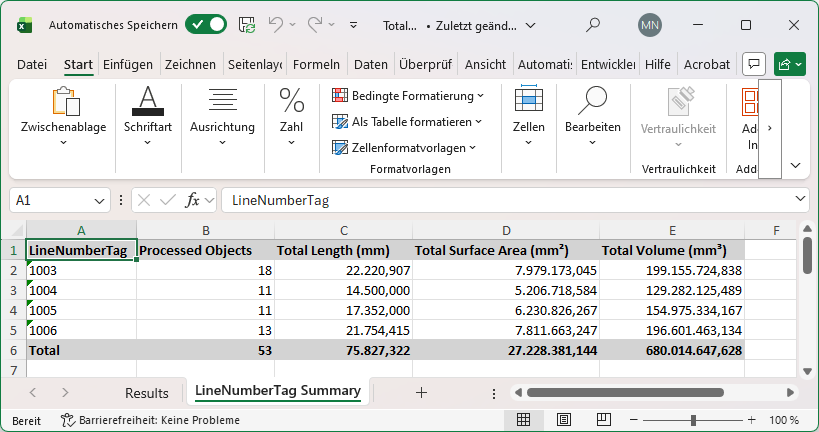819x432 pixels.
Task: Select the Total Length (mm) header cell
Action: tap(343, 250)
